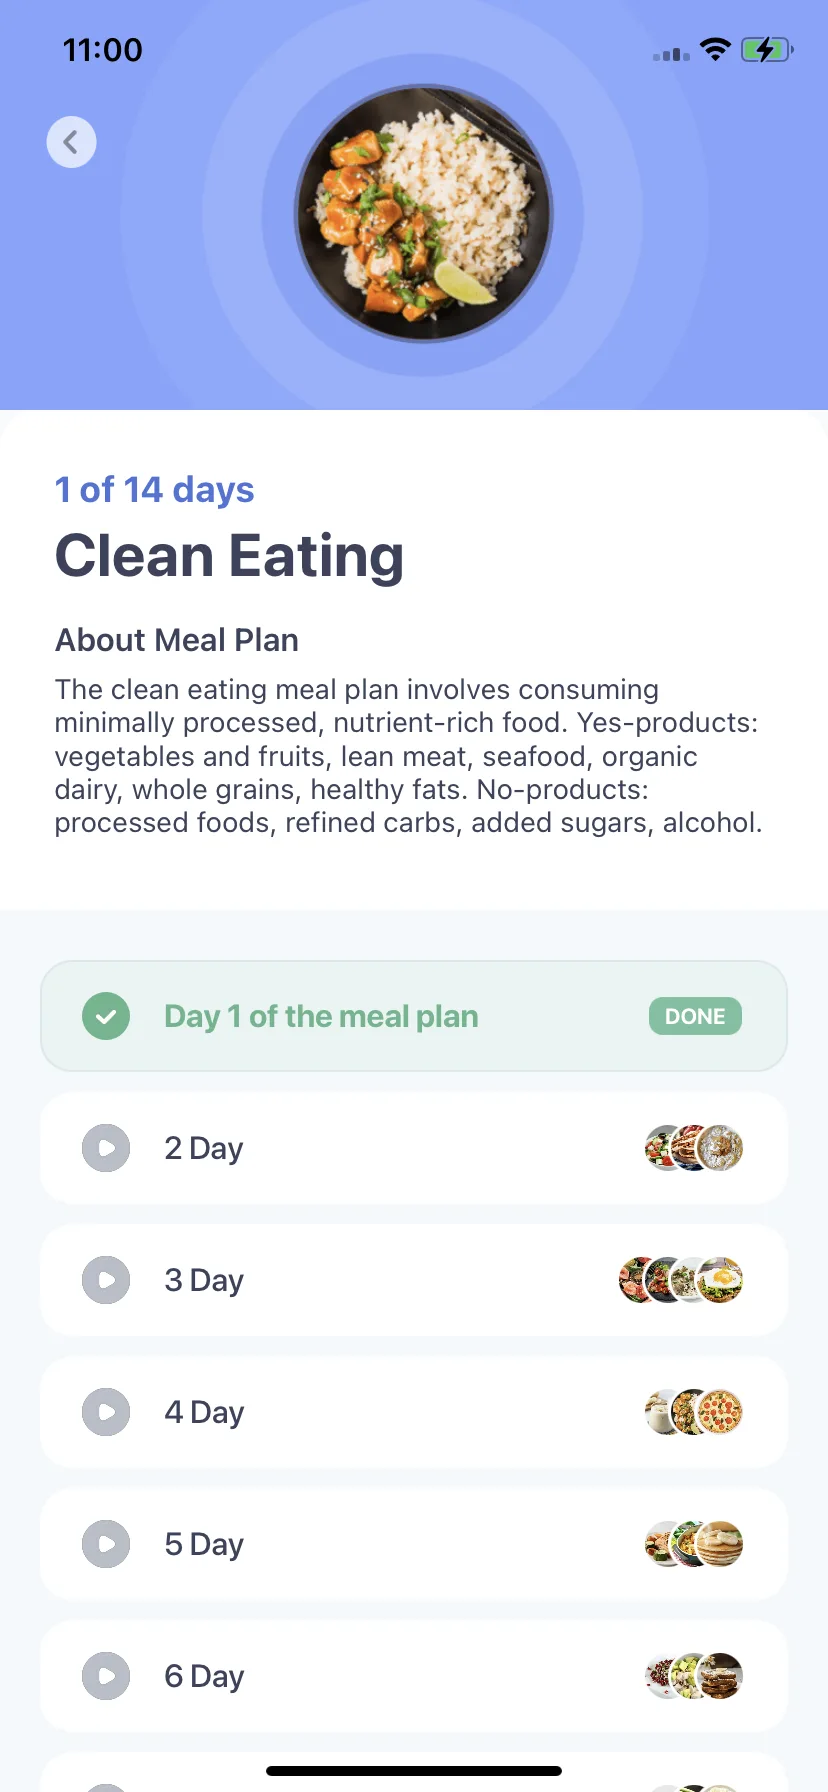This screenshot has height=1792, width=828.
Task: Tap meal thumbnails for 2 Day
Action: click(x=694, y=1148)
